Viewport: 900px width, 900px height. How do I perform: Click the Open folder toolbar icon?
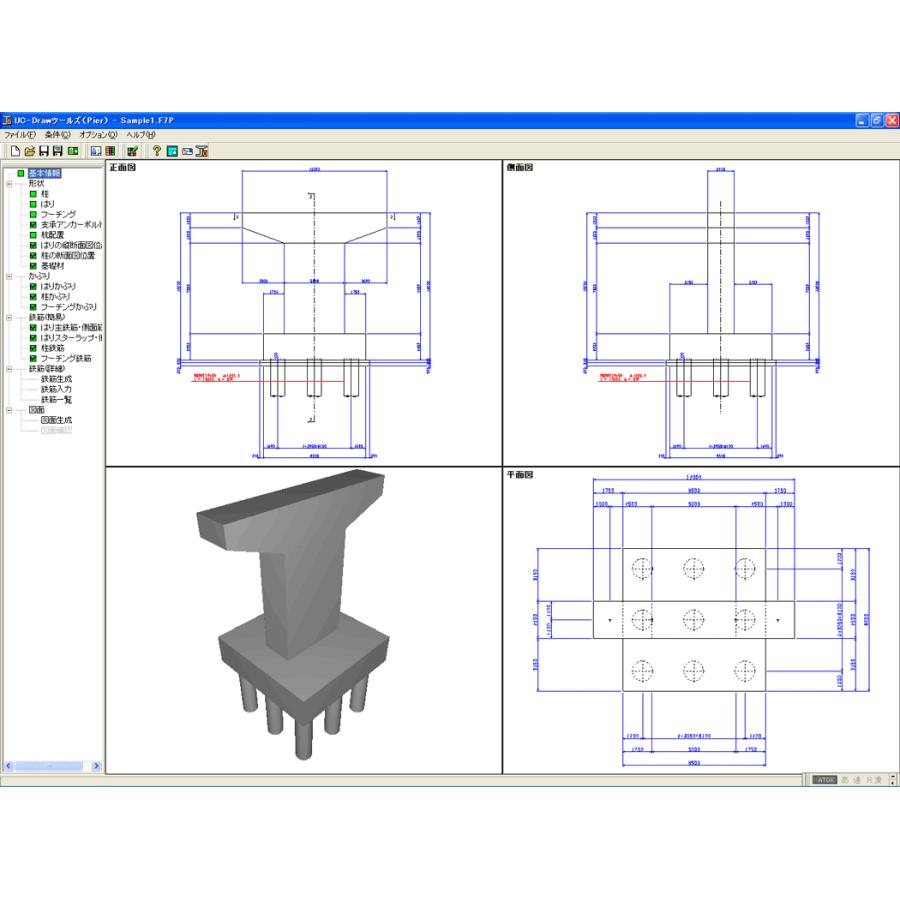pyautogui.click(x=29, y=151)
